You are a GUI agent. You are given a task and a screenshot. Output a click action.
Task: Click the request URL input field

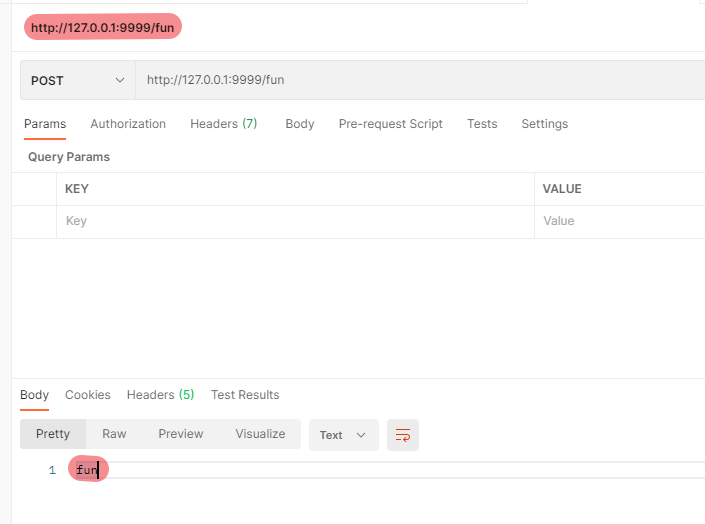point(420,81)
